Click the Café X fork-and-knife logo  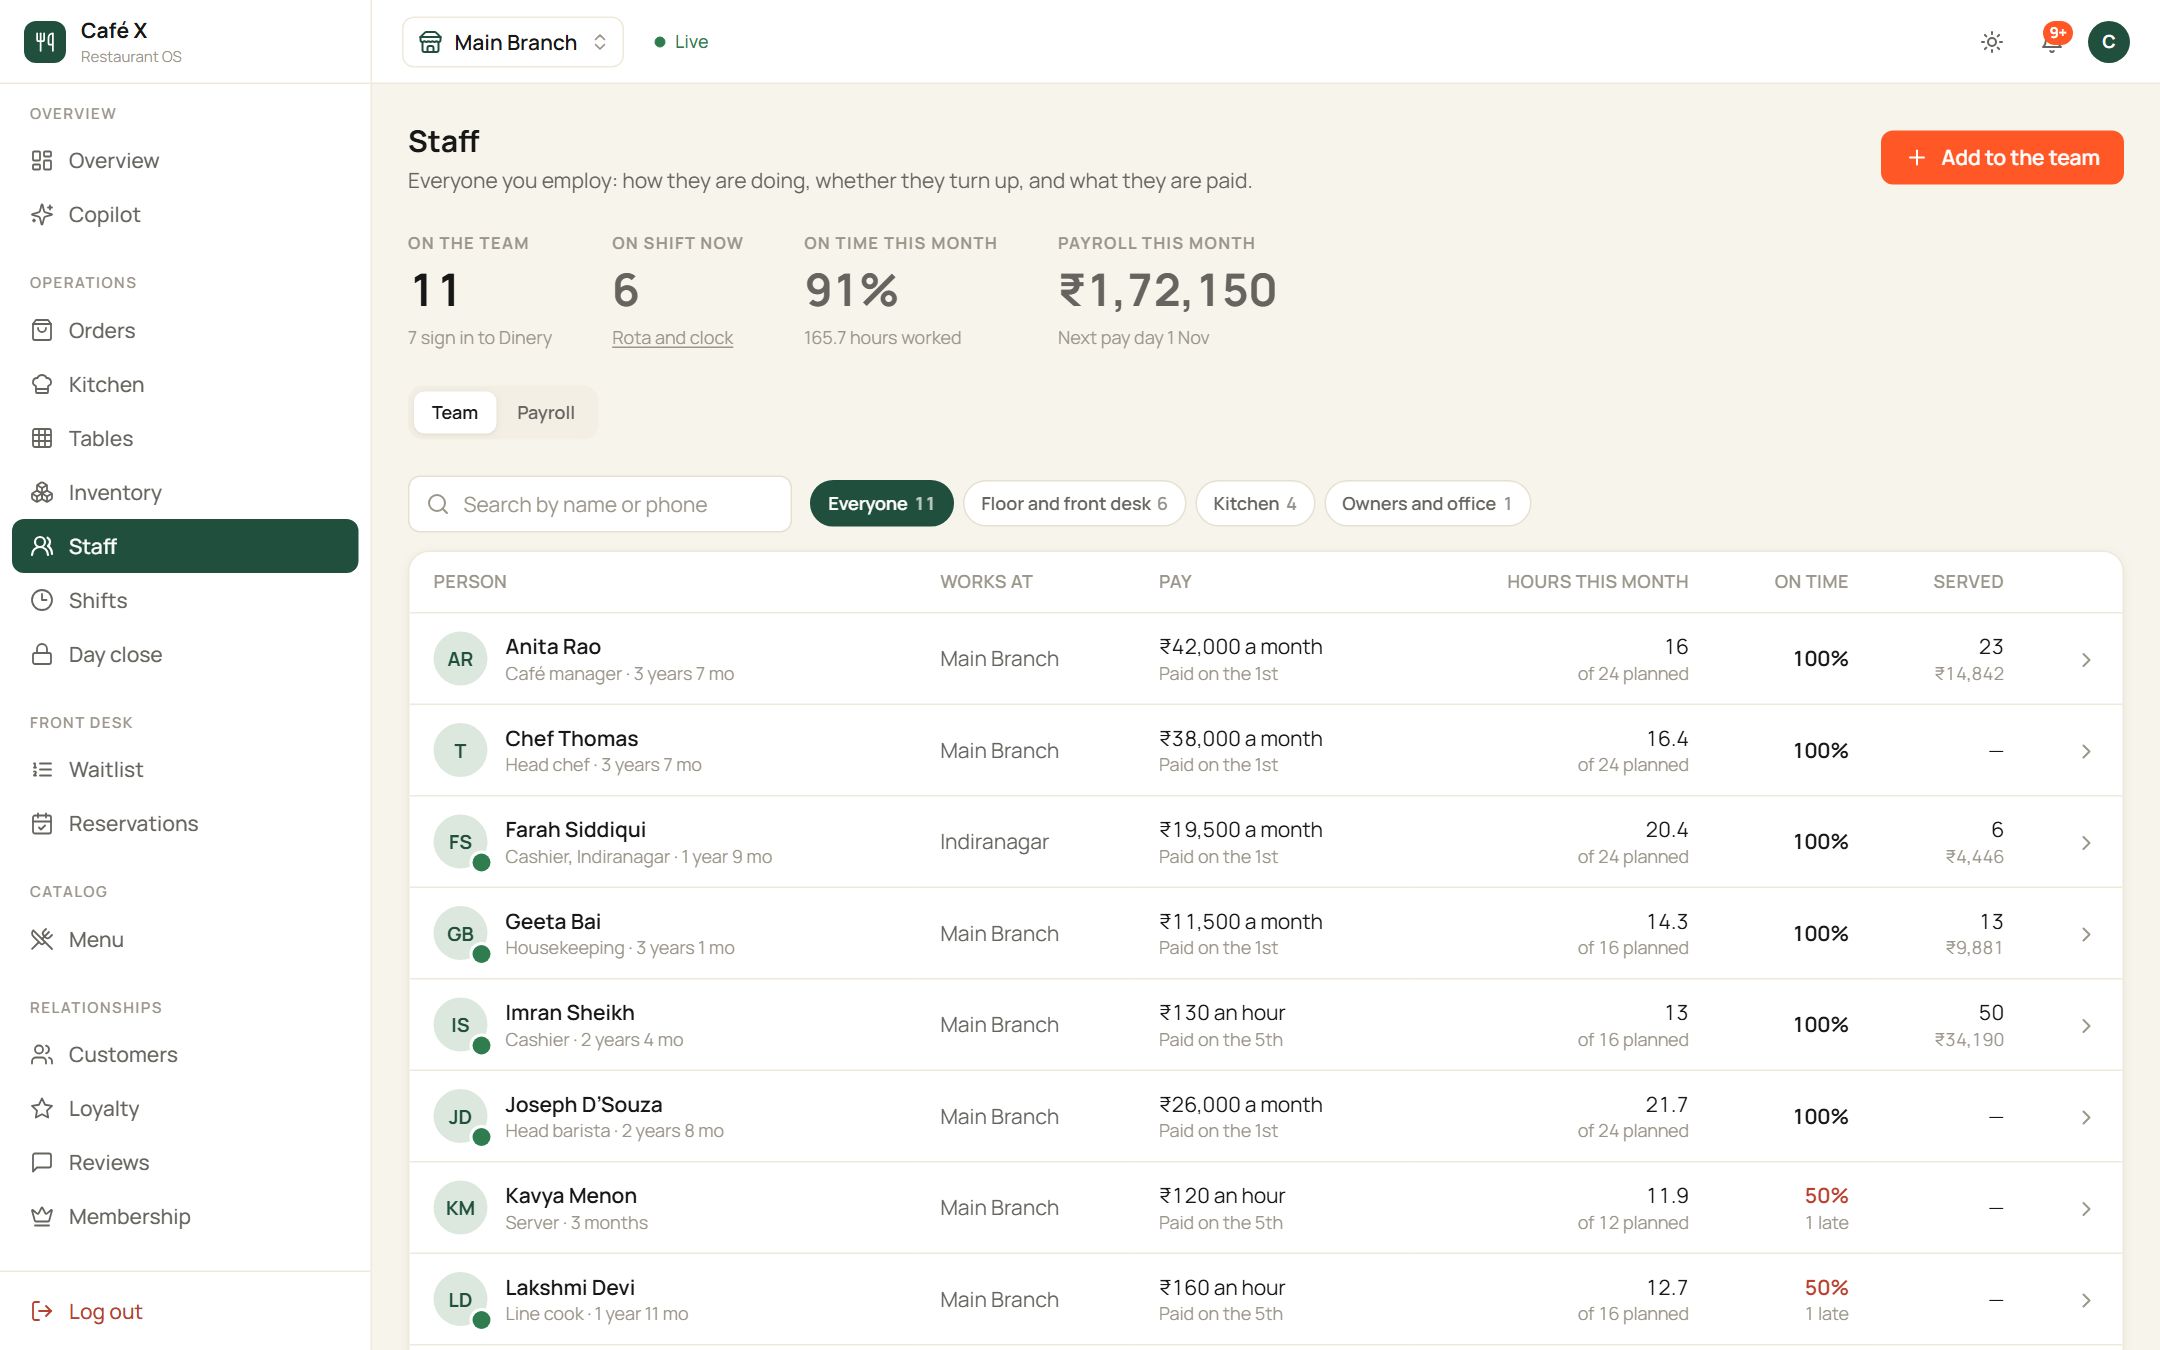pos(44,42)
